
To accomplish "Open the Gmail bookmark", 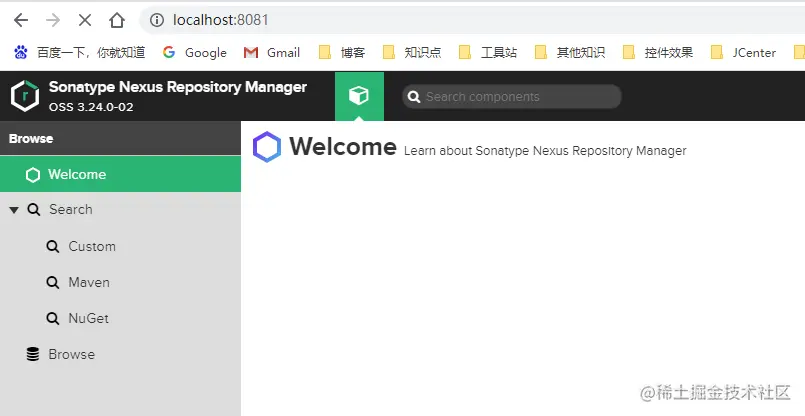I will (272, 52).
